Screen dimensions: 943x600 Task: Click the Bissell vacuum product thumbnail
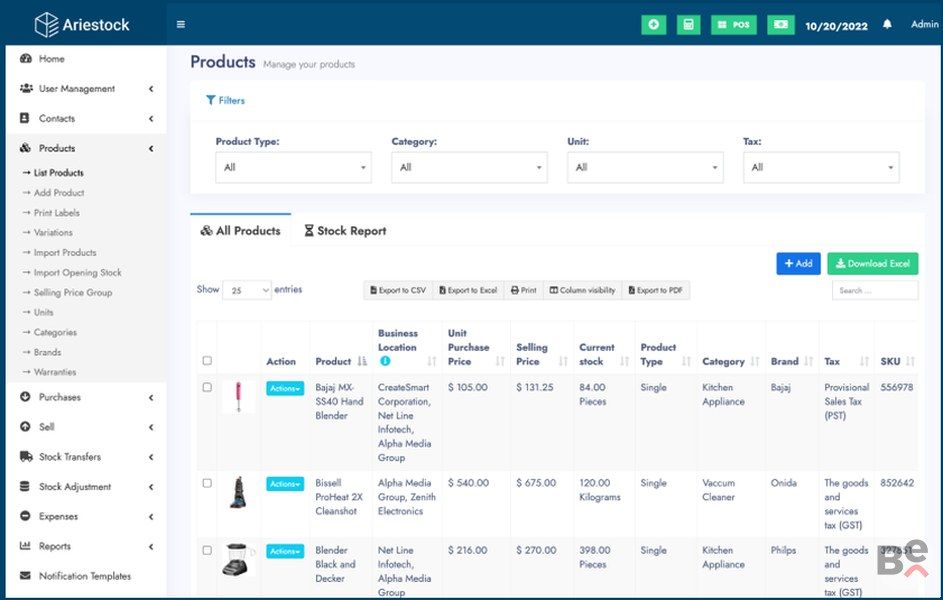click(238, 494)
